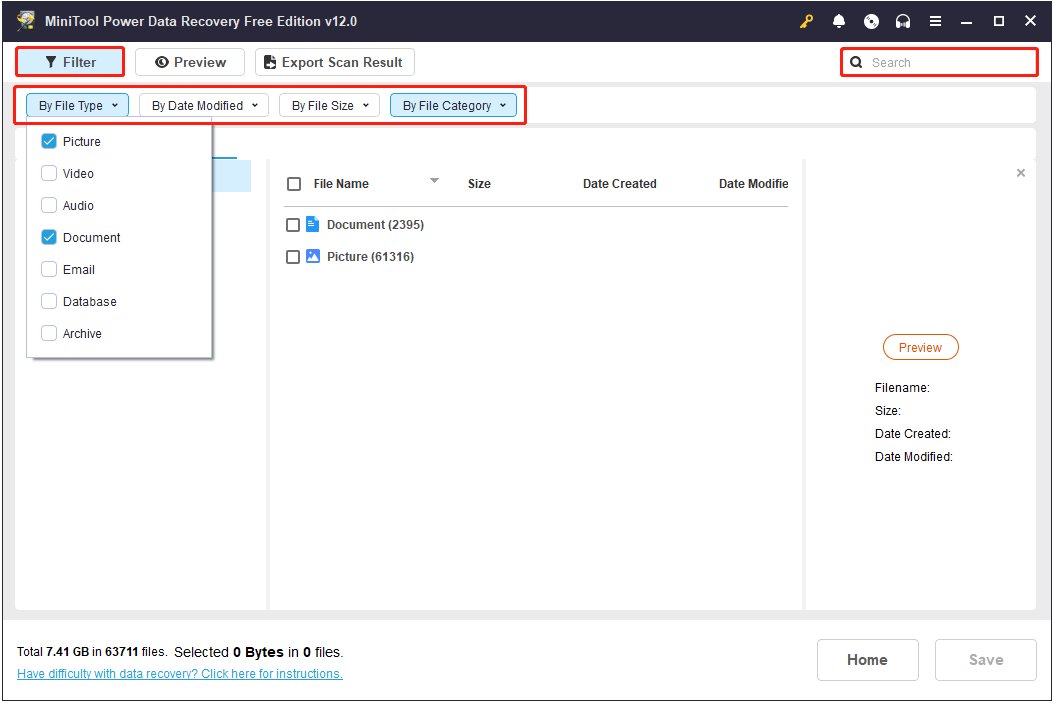
Task: Open the hamburger menu in title bar
Action: (x=935, y=21)
